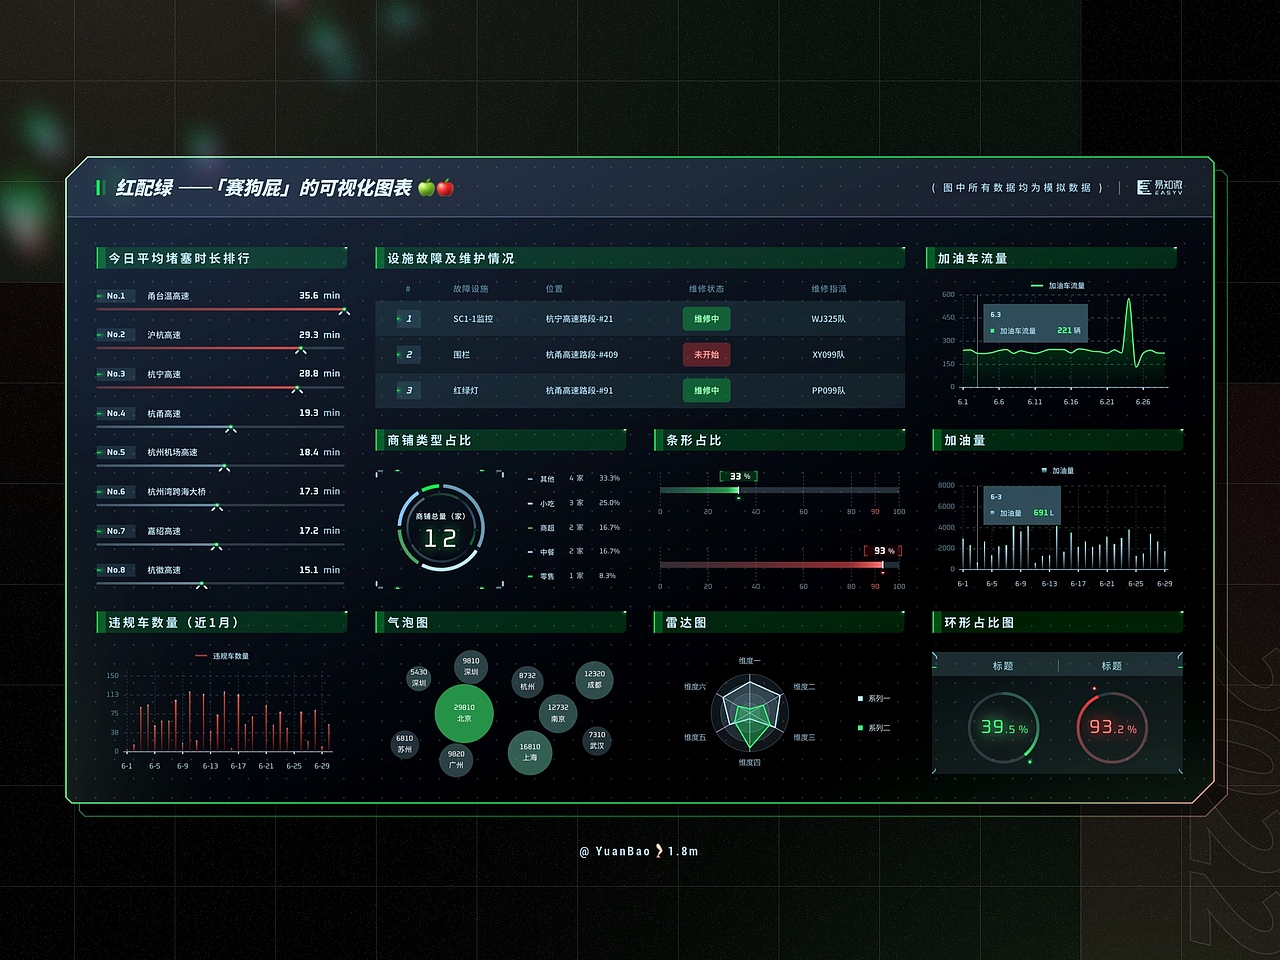Click the 成都 12320 bubble
The width and height of the screenshot is (1280, 960).
pyautogui.click(x=594, y=679)
